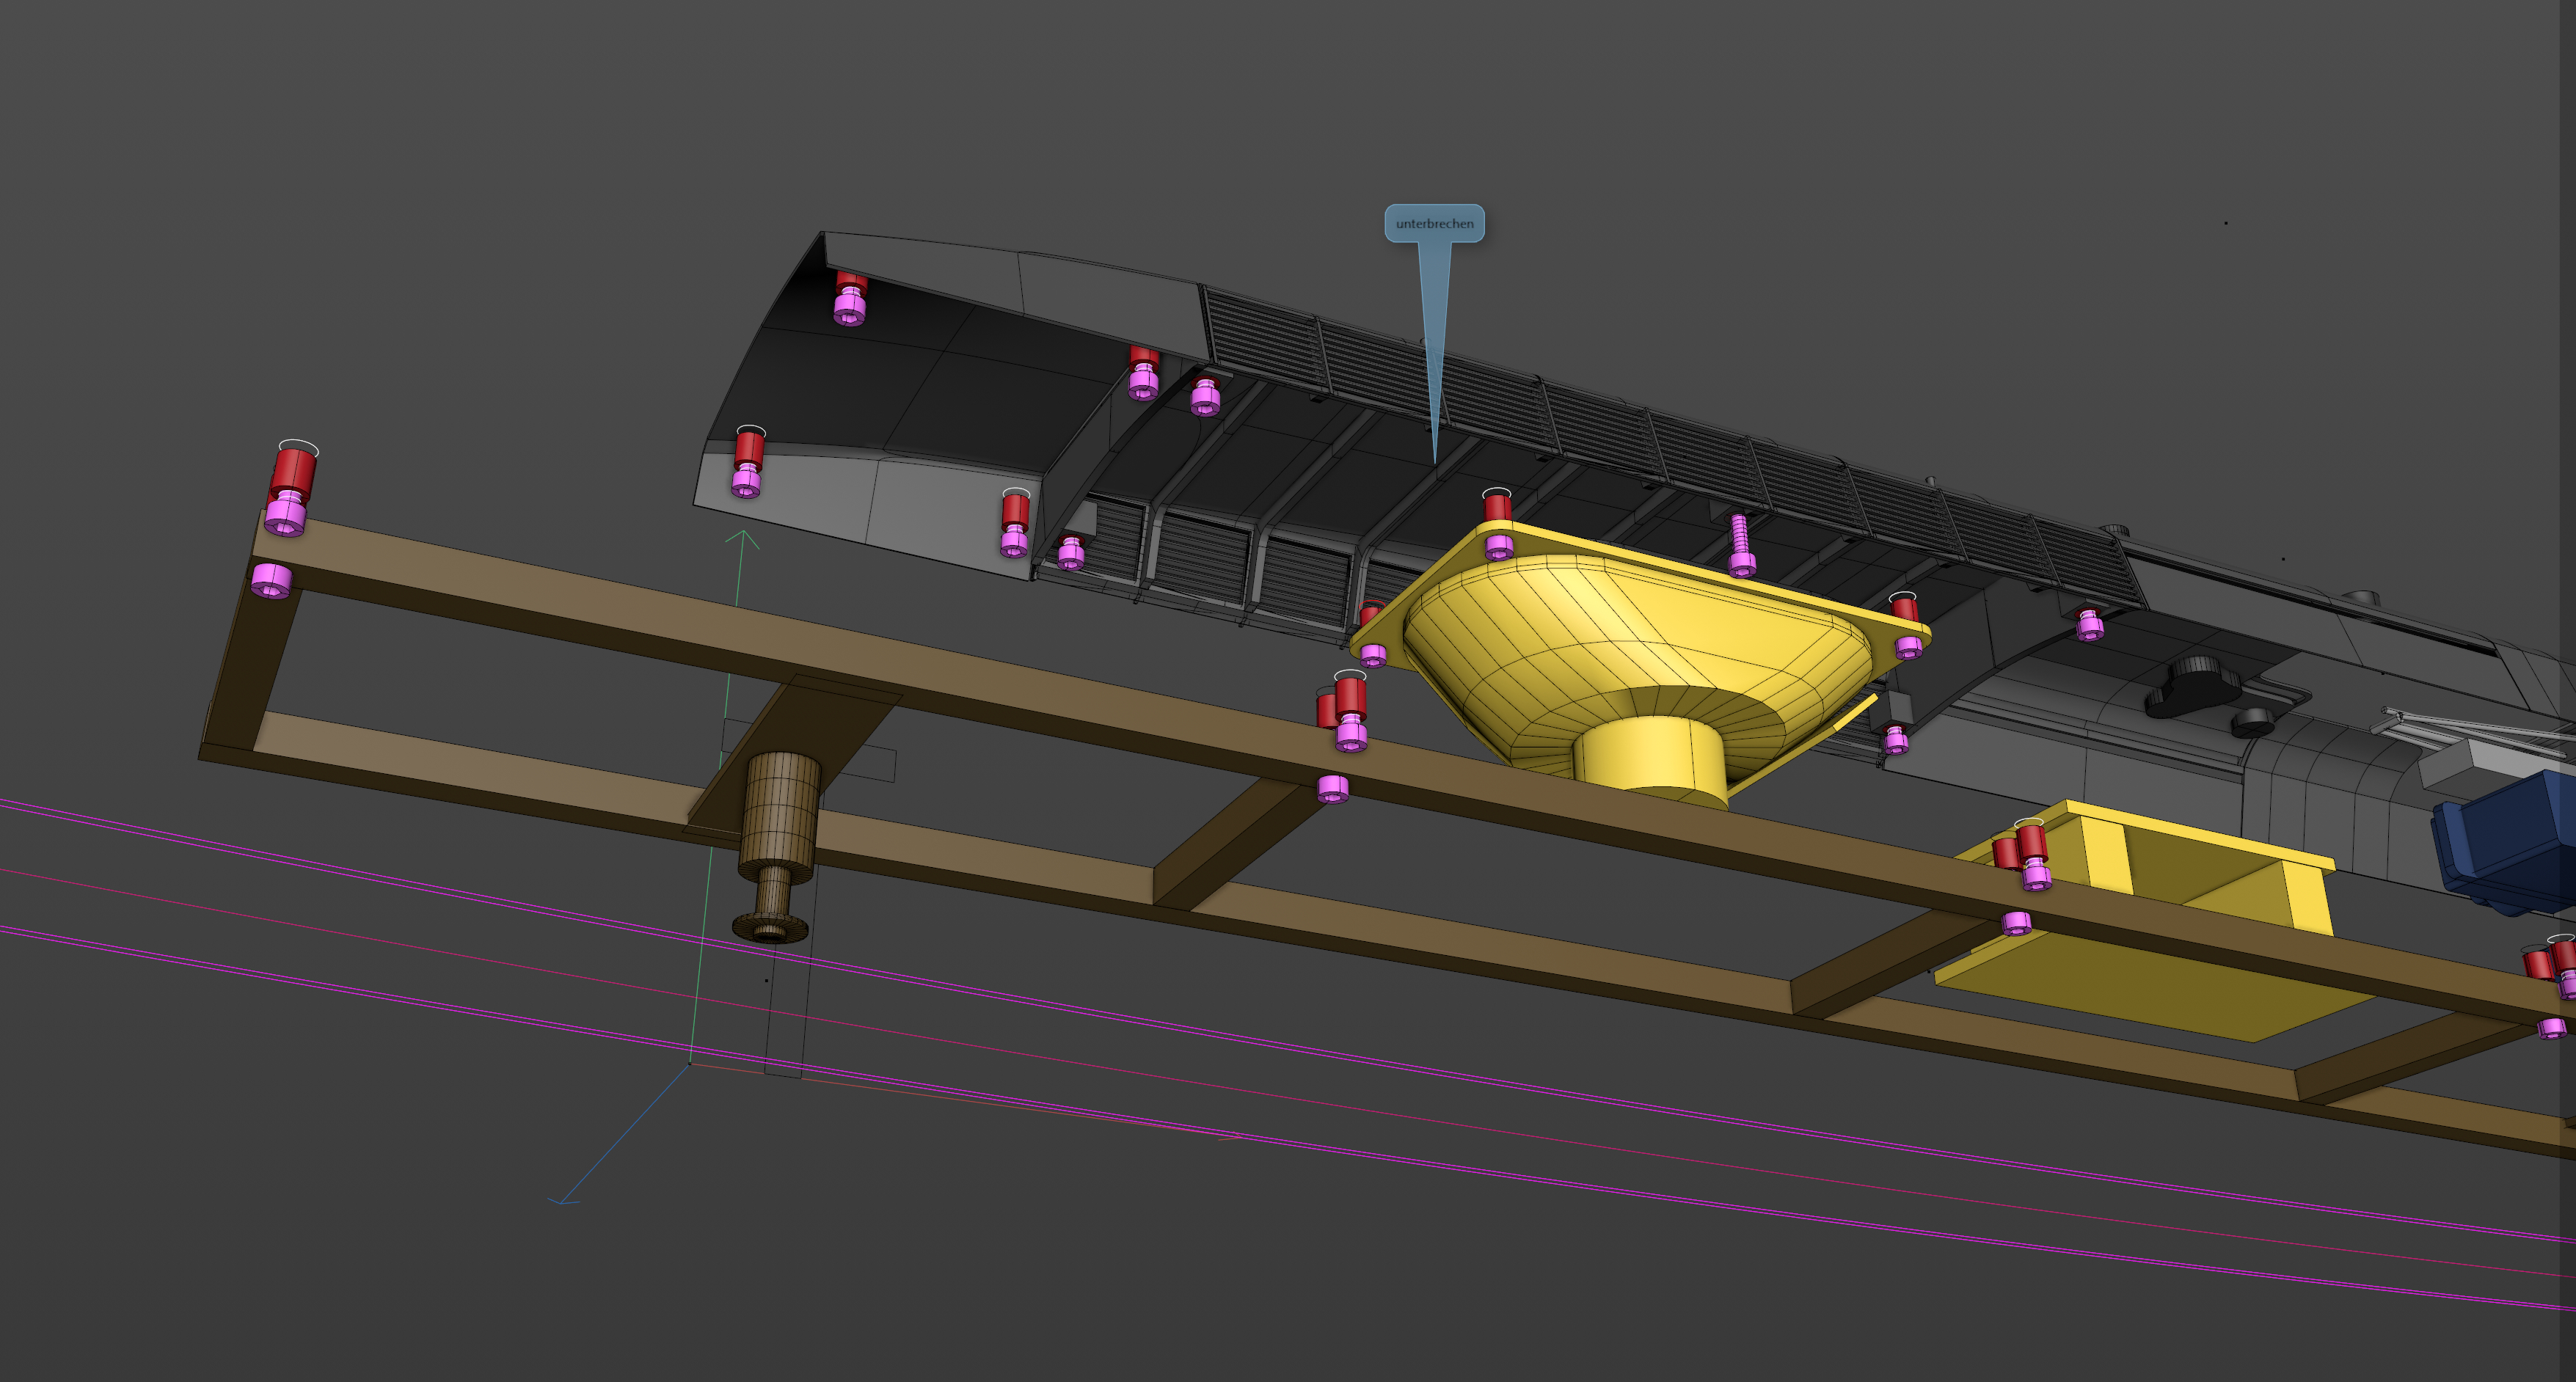The width and height of the screenshot is (2576, 1382).
Task: Click the "unterbrechen" annotation label
Action: 1434,223
